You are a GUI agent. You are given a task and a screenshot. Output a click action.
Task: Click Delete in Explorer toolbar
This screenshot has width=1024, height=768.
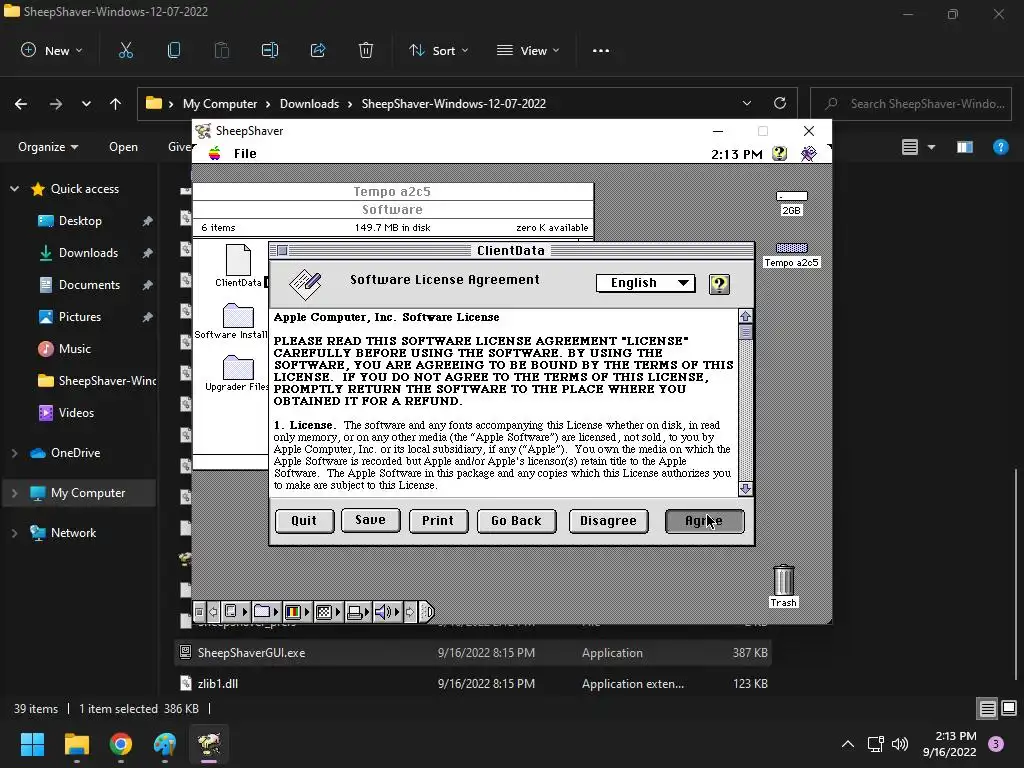click(366, 50)
